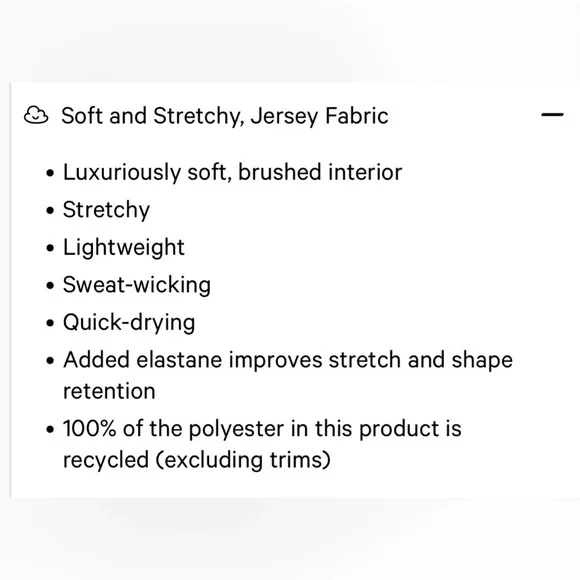
Task: Click the bullet dot before 100% polyester
Action: pyautogui.click(x=50, y=429)
